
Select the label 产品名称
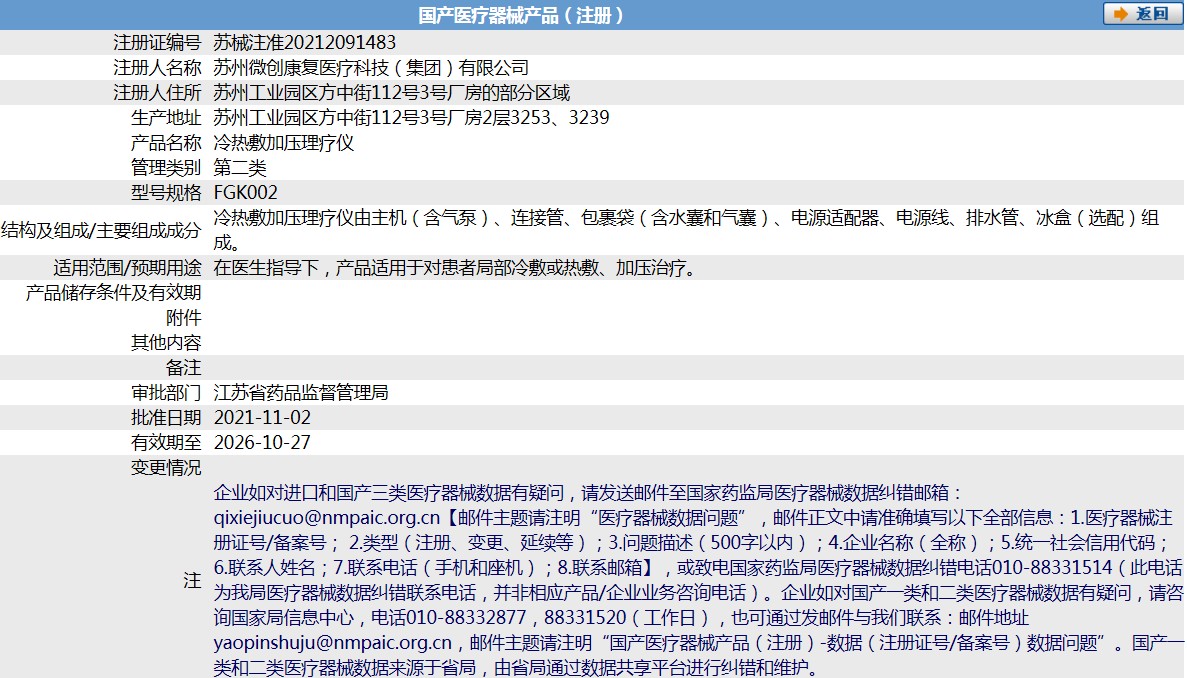click(166, 142)
